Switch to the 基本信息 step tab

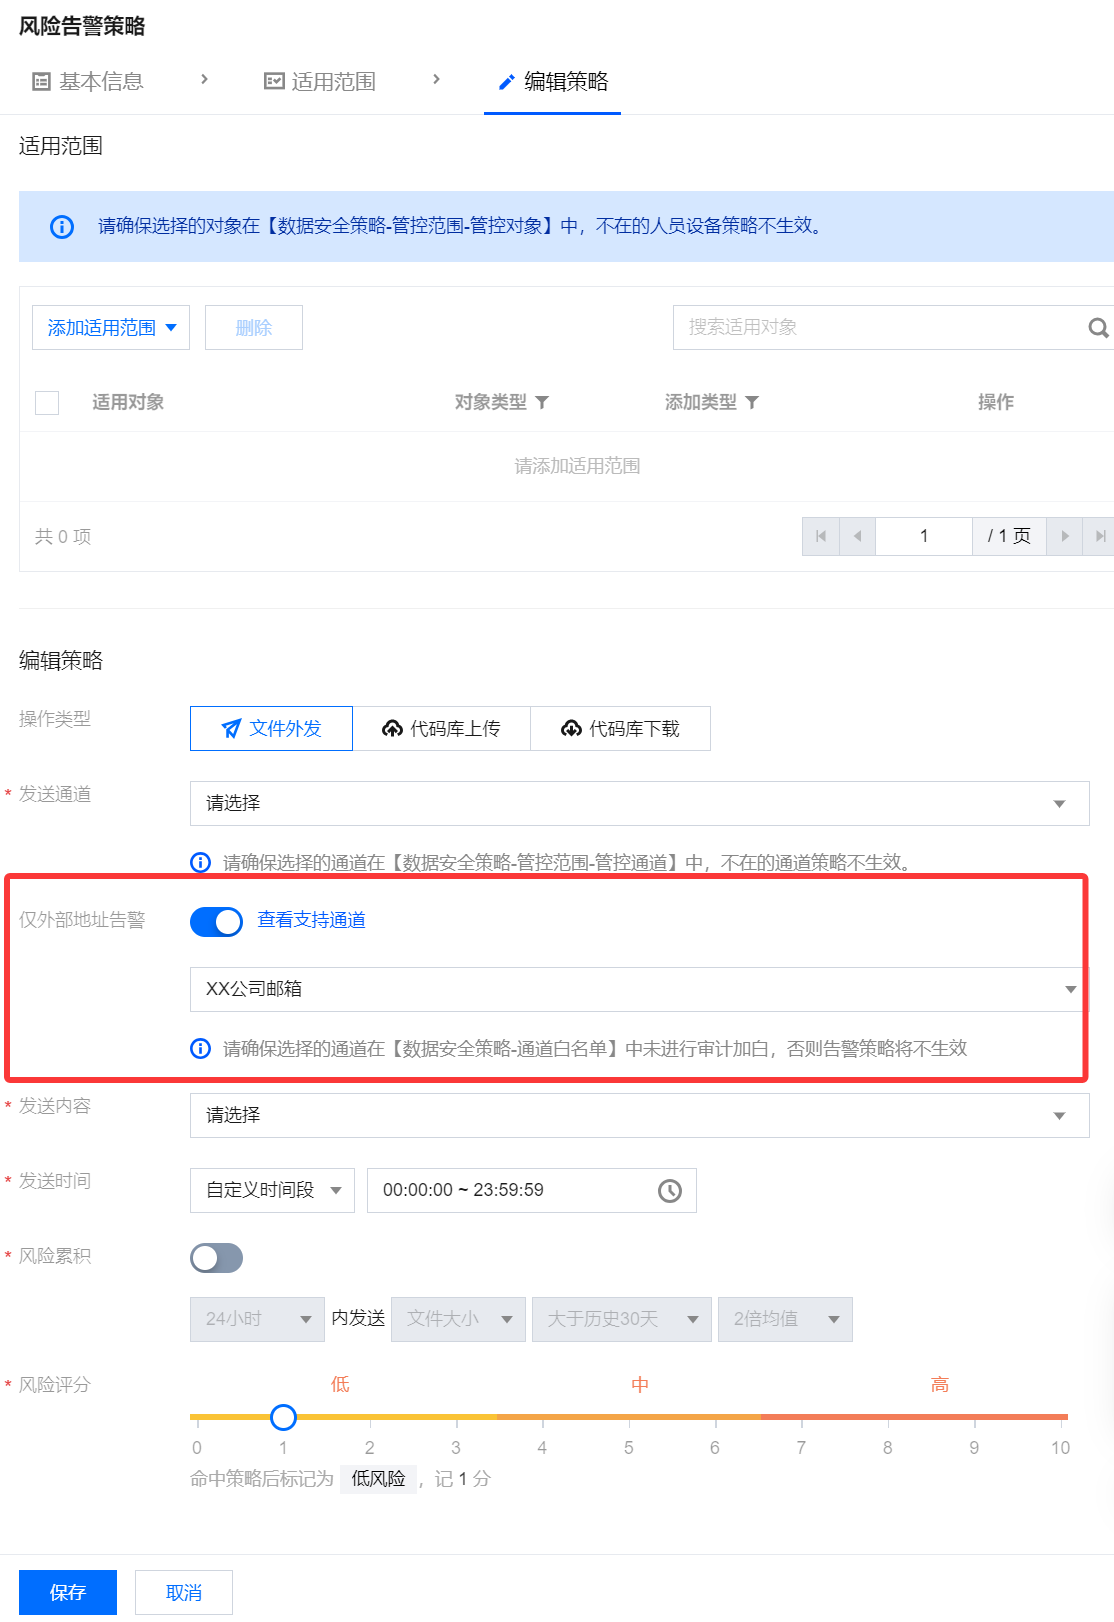click(88, 82)
